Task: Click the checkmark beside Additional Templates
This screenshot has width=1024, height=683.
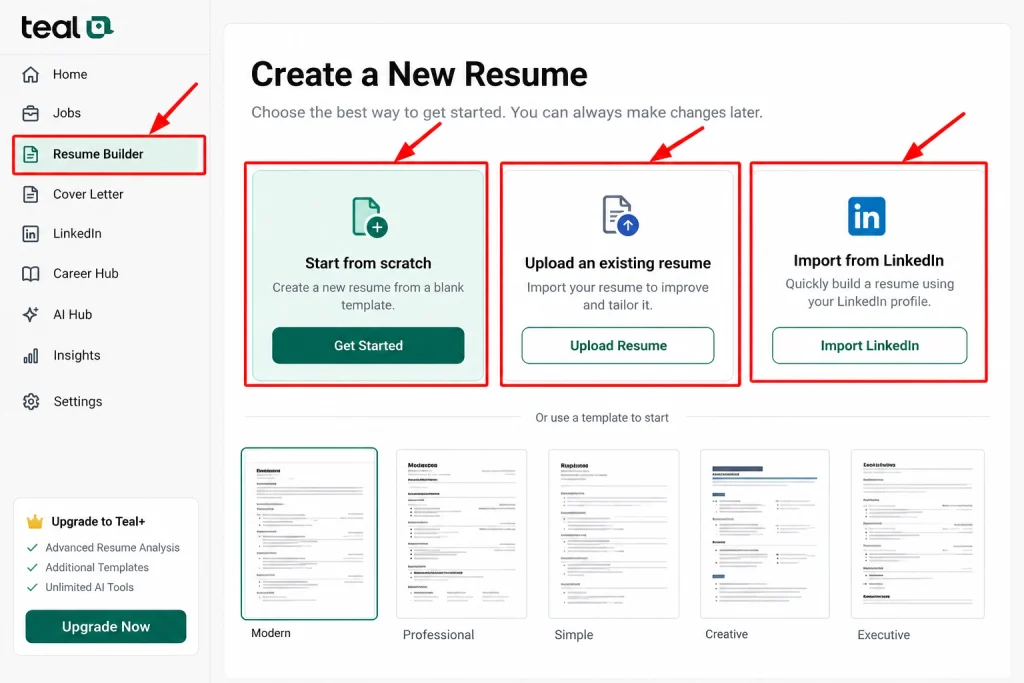Action: pyautogui.click(x=32, y=567)
